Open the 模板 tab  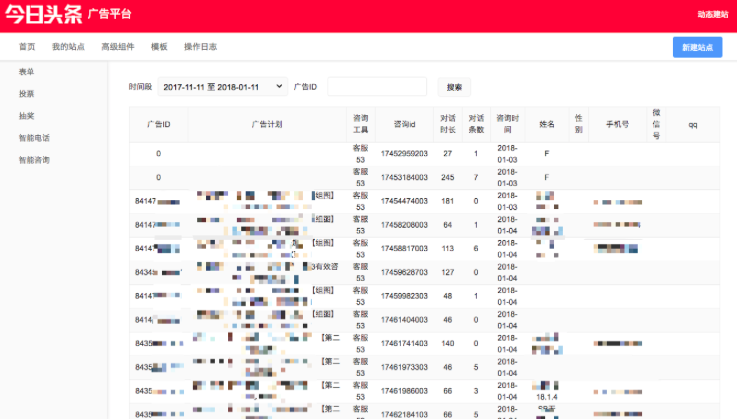(159, 47)
